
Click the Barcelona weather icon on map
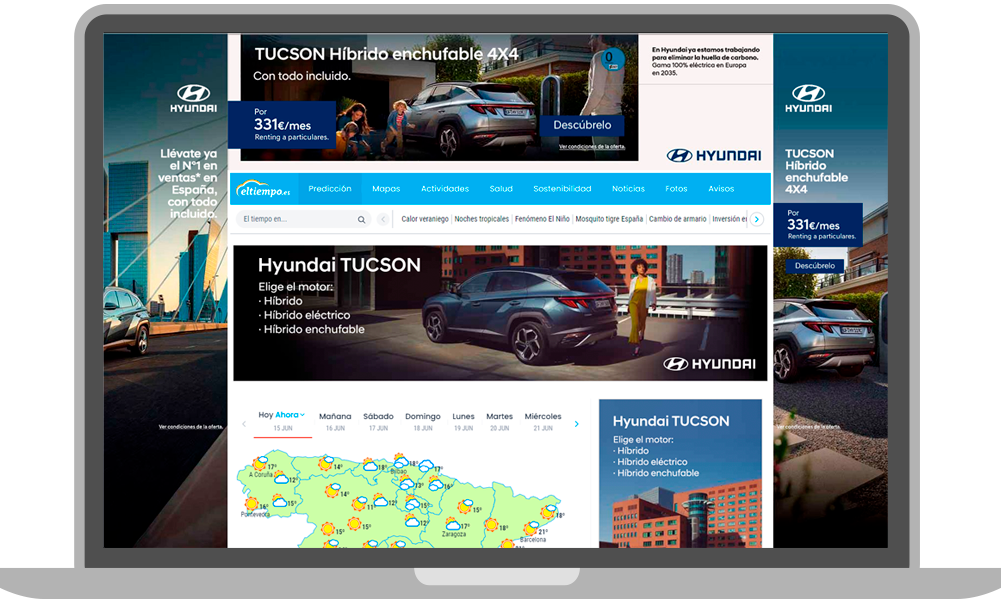531,529
